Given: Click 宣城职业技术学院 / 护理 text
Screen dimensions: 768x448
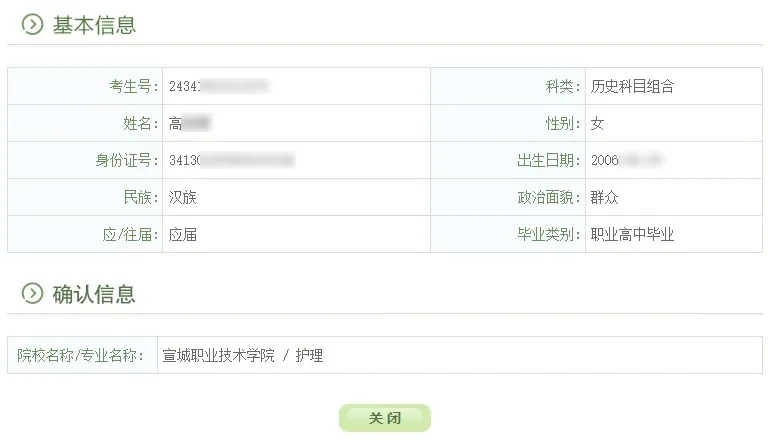Looking at the screenshot, I should point(243,355).
